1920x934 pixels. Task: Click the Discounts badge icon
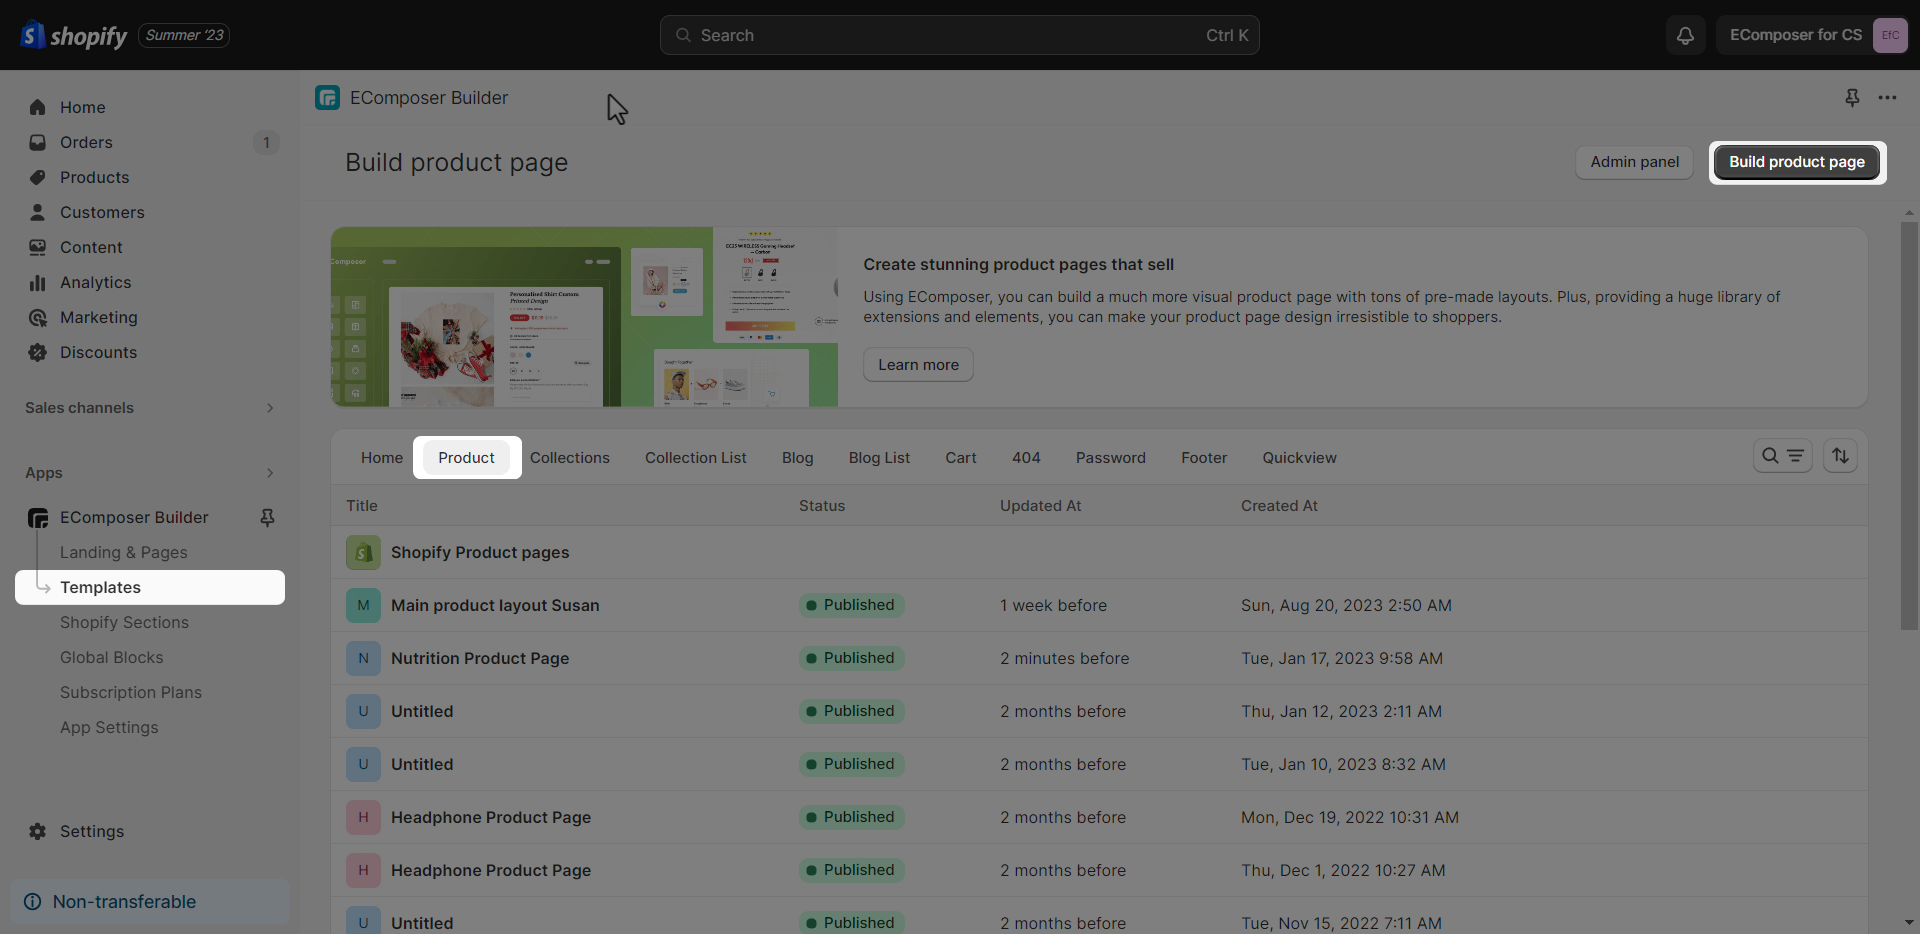(x=38, y=352)
